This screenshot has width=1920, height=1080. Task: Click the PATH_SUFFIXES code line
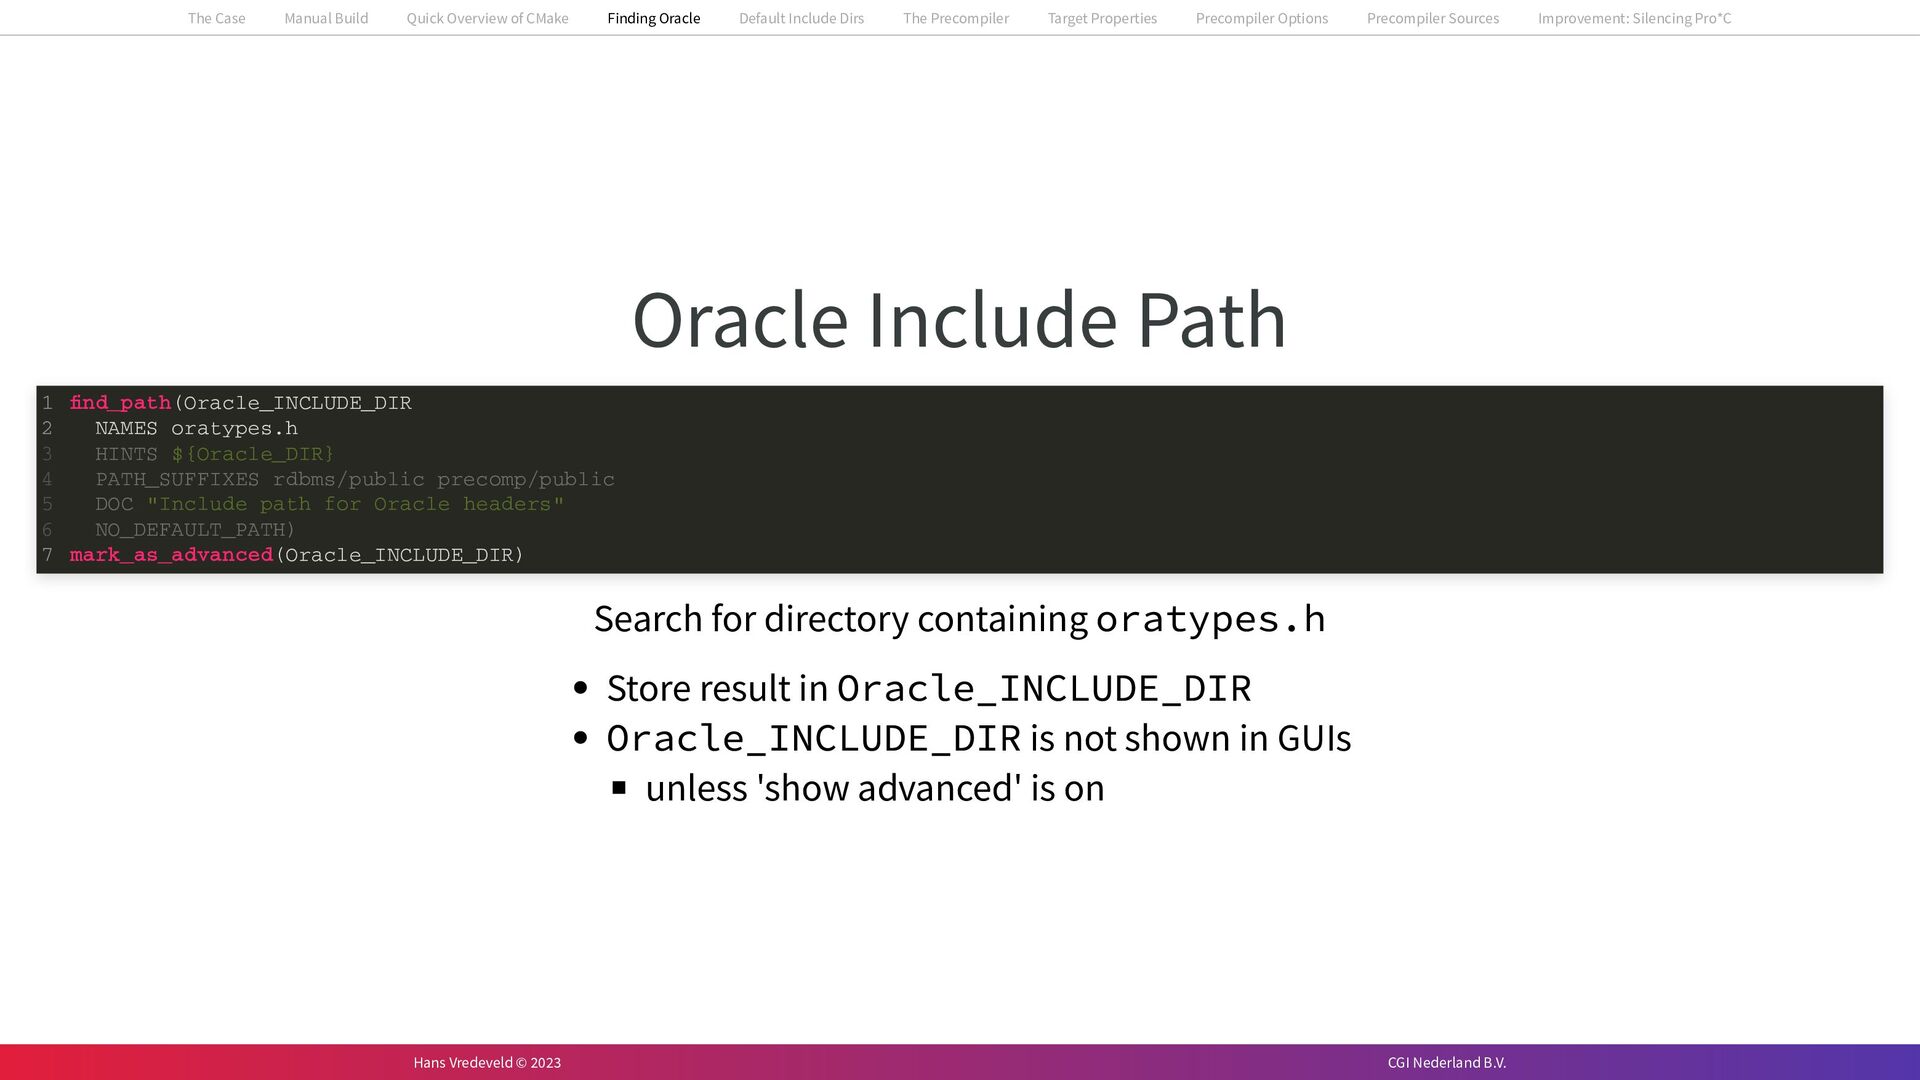(354, 479)
